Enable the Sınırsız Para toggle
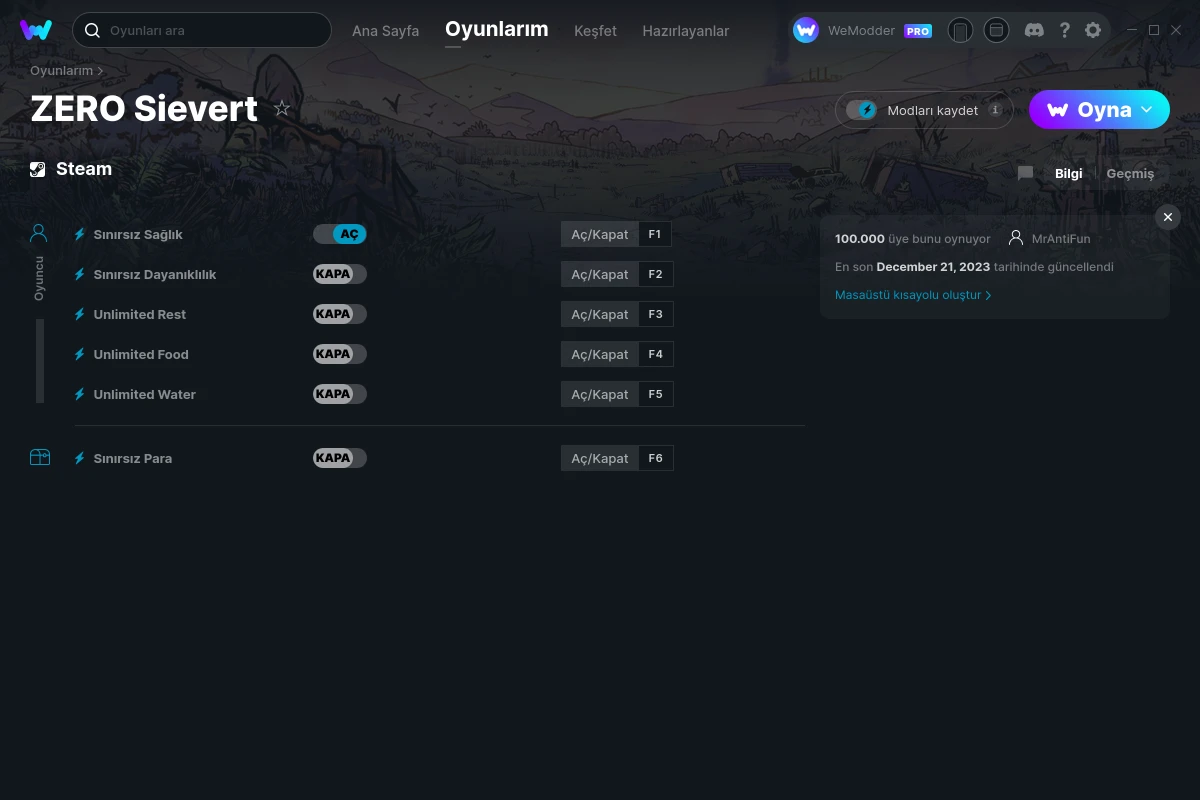1200x800 pixels. 340,458
